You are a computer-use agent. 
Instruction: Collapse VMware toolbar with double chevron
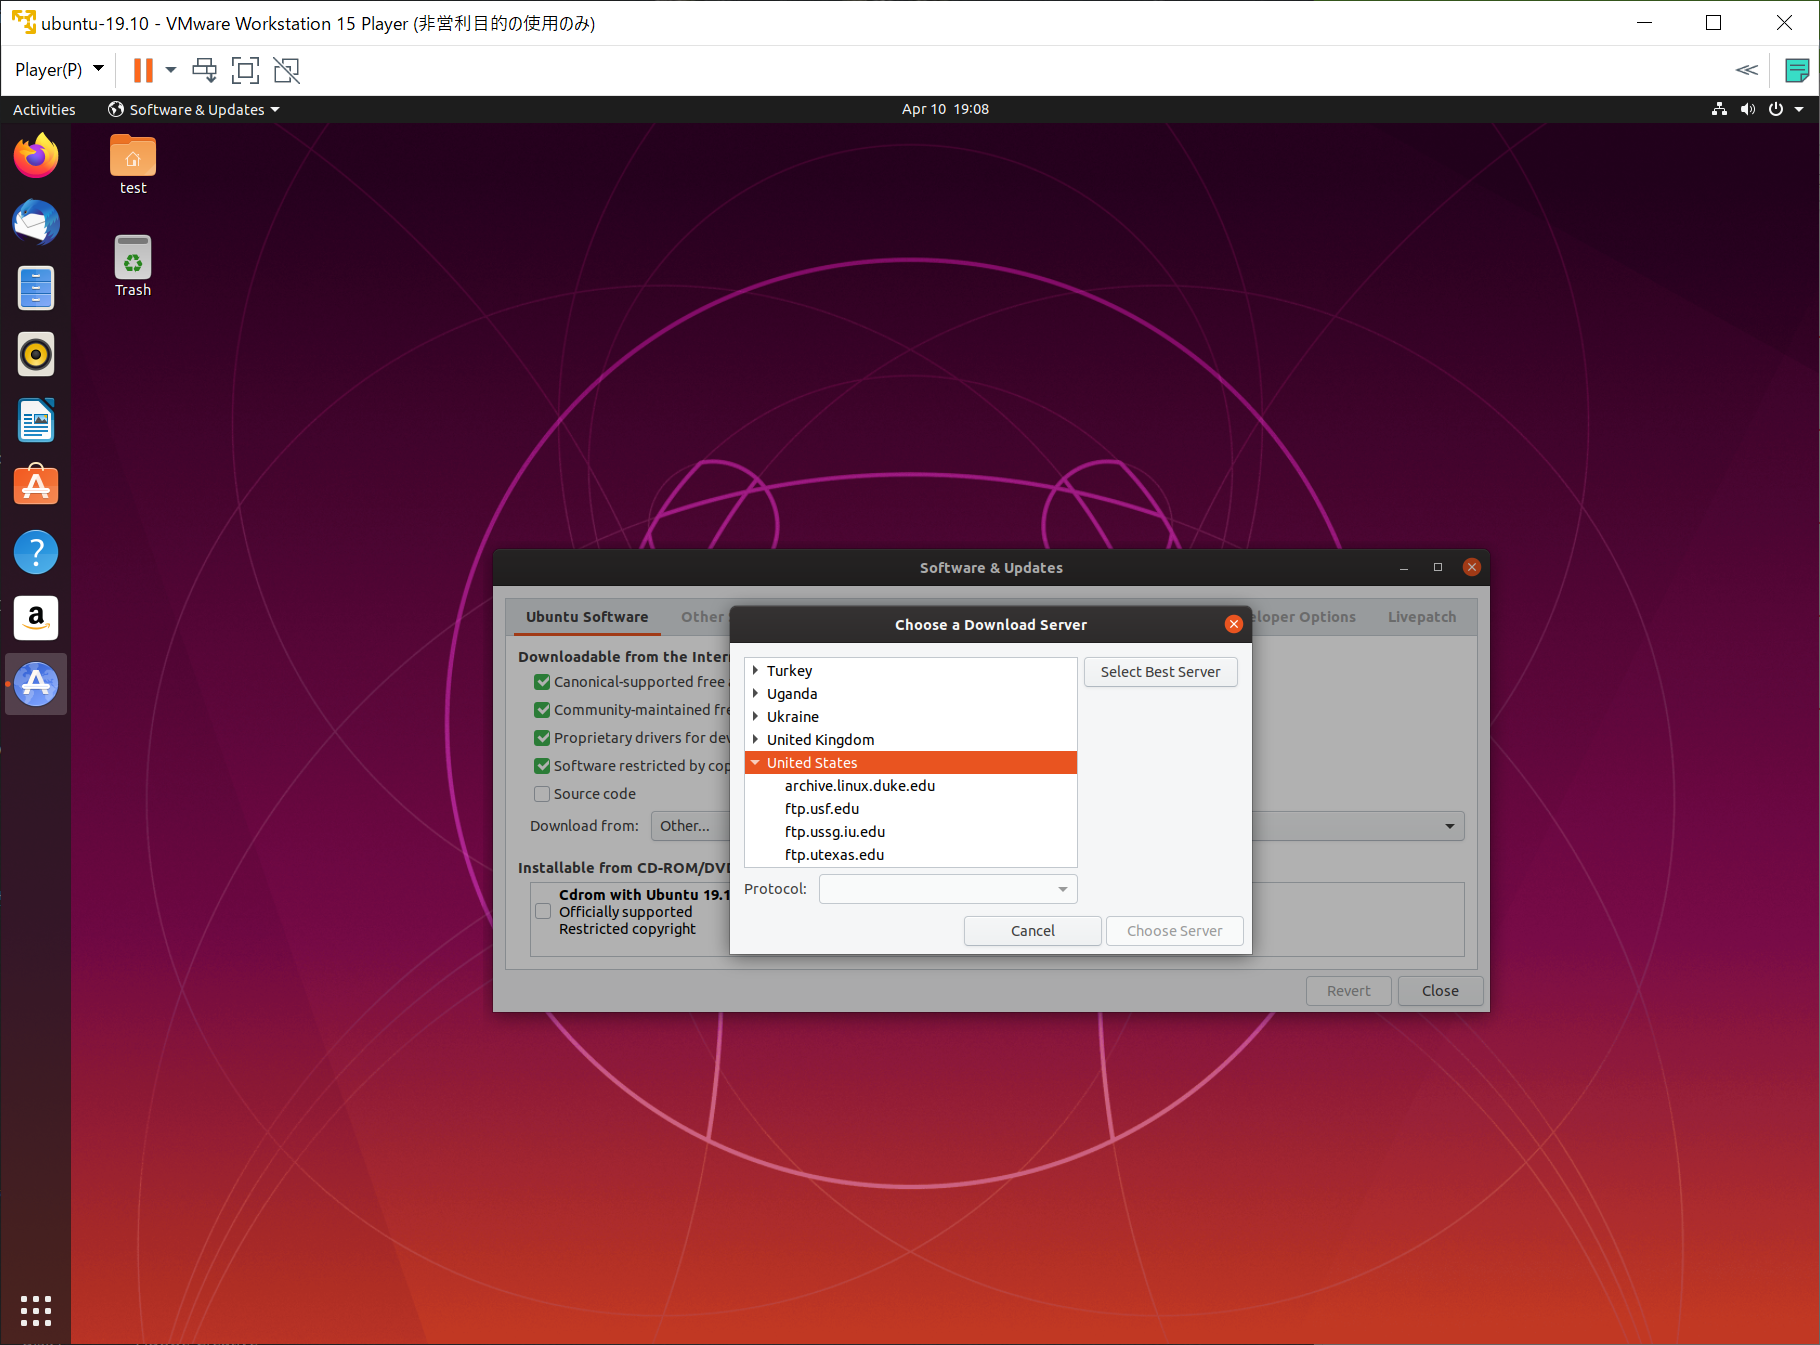[1747, 70]
